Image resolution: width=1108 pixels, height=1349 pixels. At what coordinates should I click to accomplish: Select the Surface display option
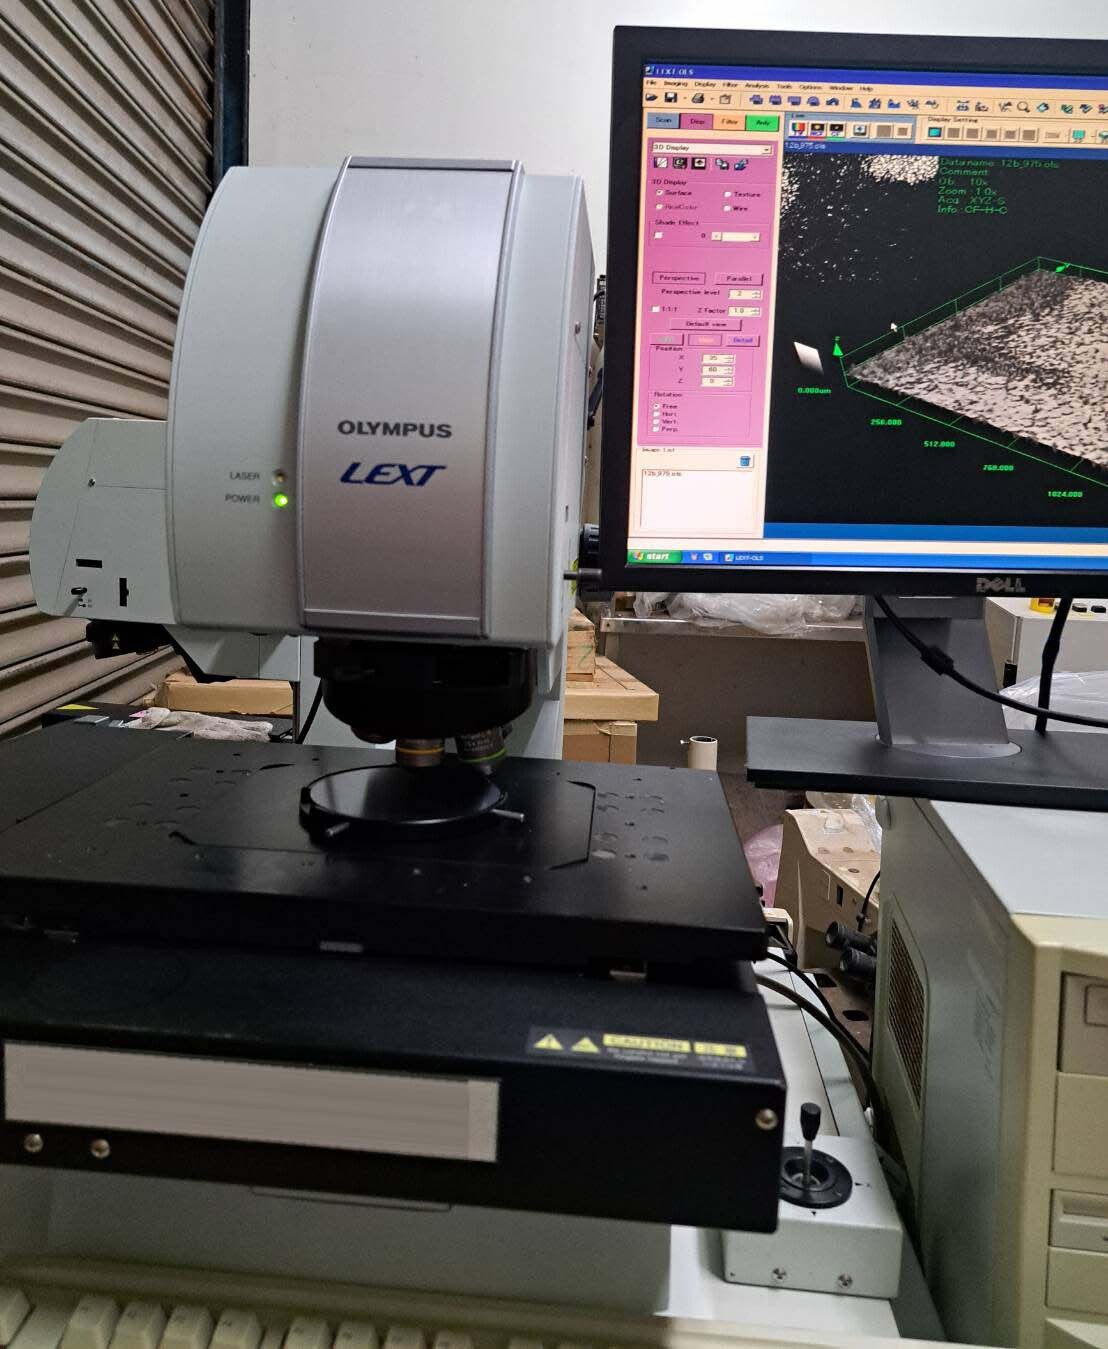[x=673, y=193]
